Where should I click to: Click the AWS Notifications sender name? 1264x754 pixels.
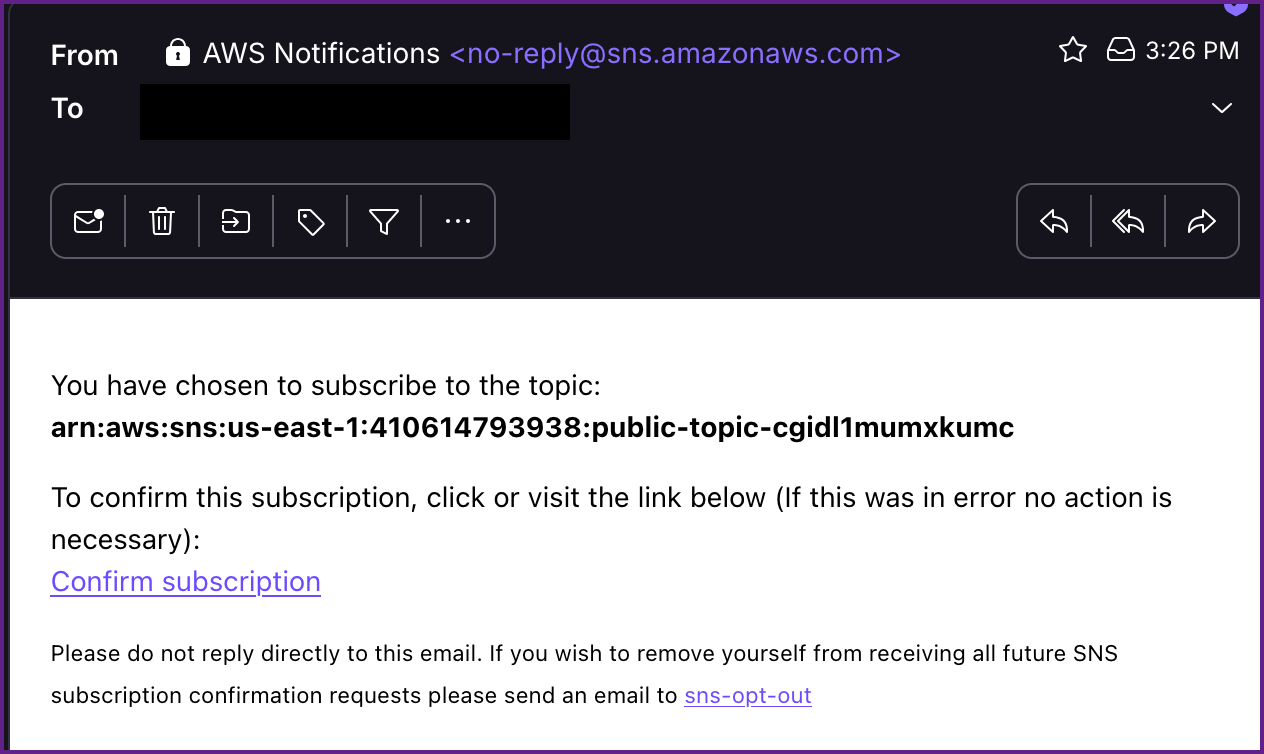[321, 53]
